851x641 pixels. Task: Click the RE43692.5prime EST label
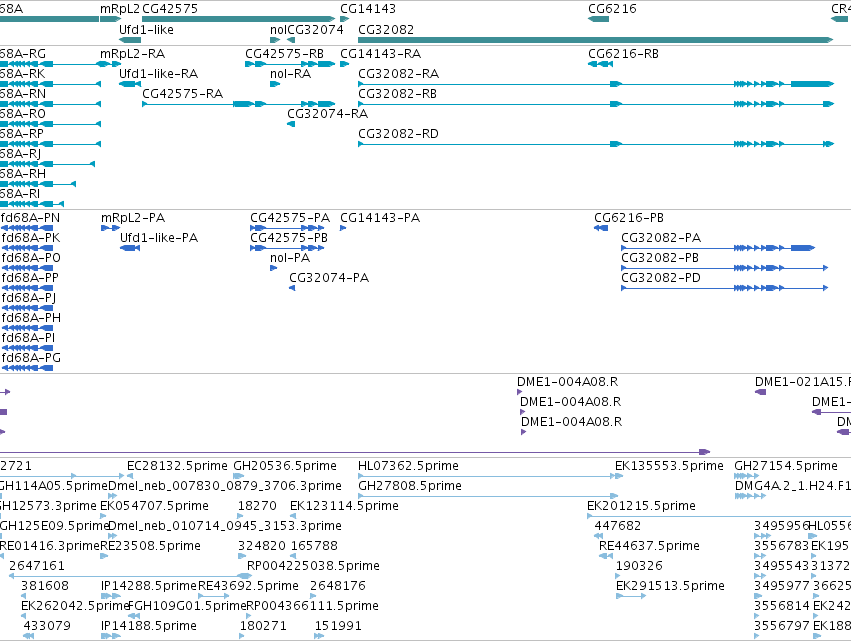tap(248, 587)
